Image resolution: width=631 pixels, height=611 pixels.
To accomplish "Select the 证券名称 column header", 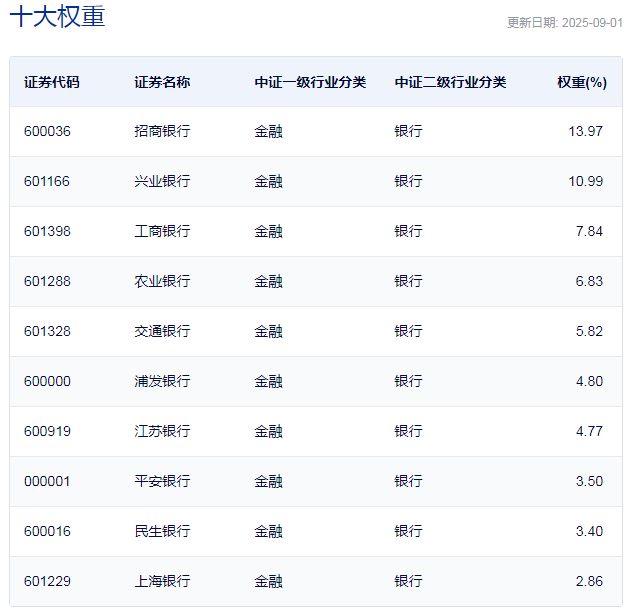I will pyautogui.click(x=162, y=82).
